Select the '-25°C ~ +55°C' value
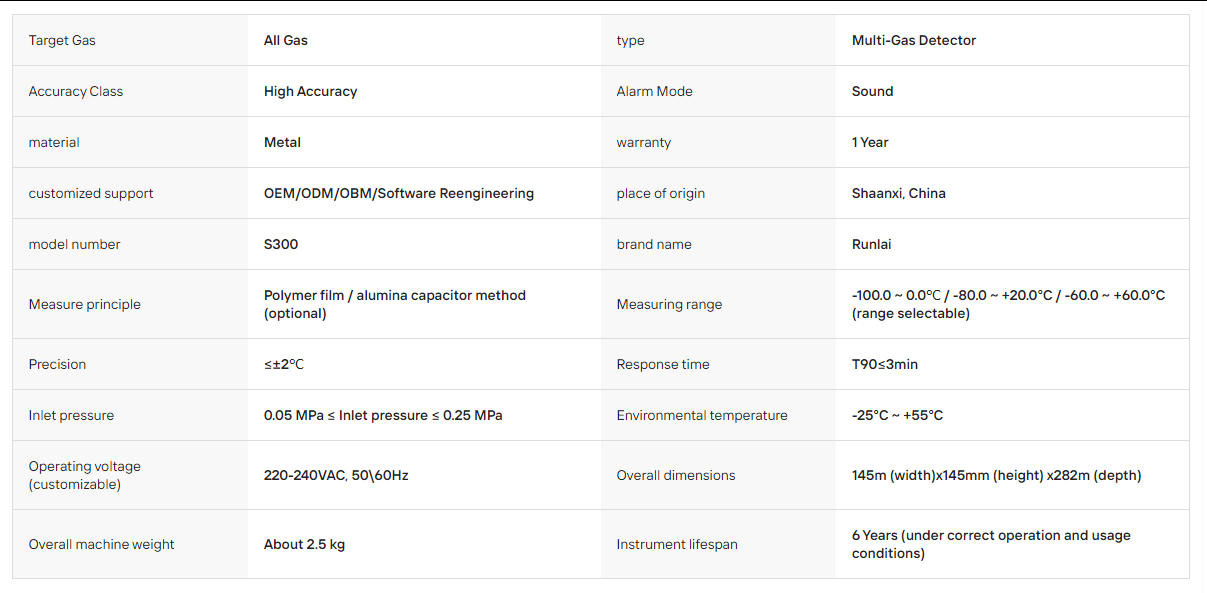This screenshot has height=593, width=1207. (897, 416)
